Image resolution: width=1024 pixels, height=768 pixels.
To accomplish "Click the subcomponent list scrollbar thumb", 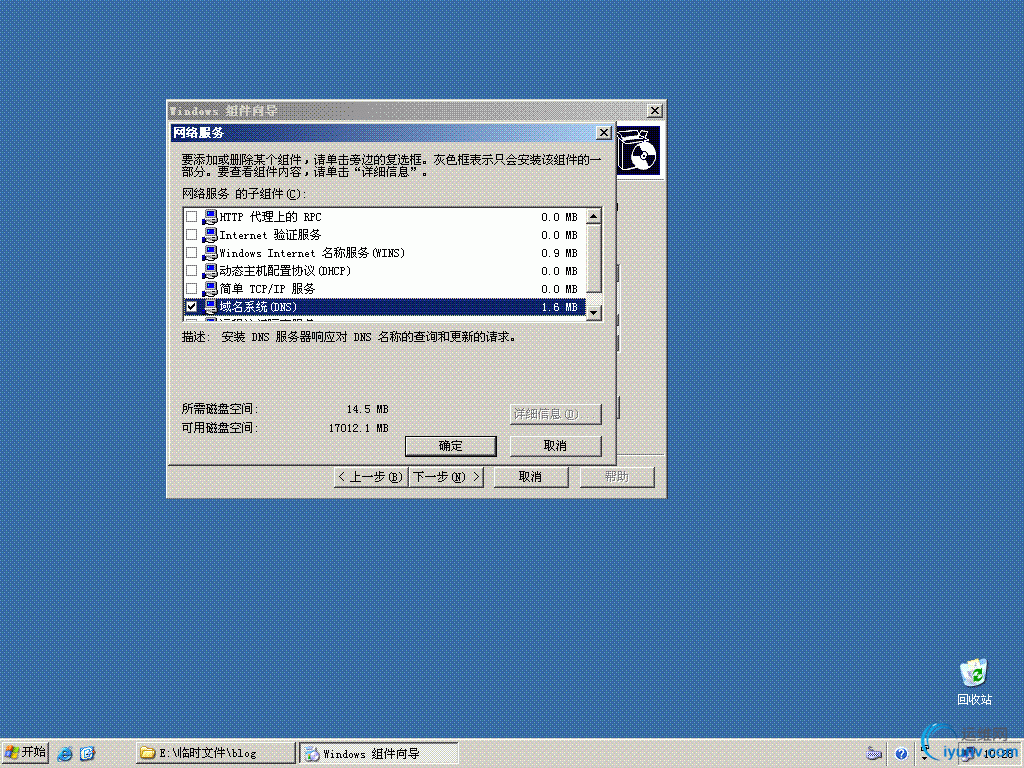I will coord(594,259).
